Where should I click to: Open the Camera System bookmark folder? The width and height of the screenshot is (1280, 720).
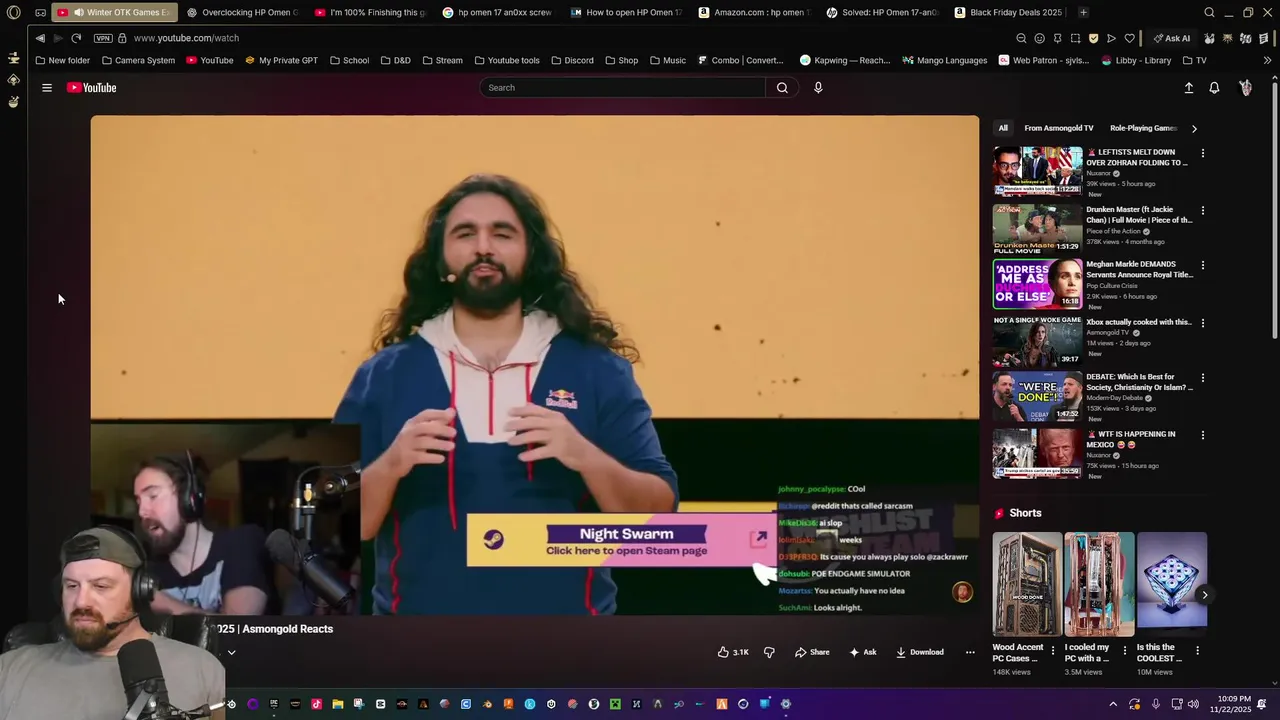point(138,60)
